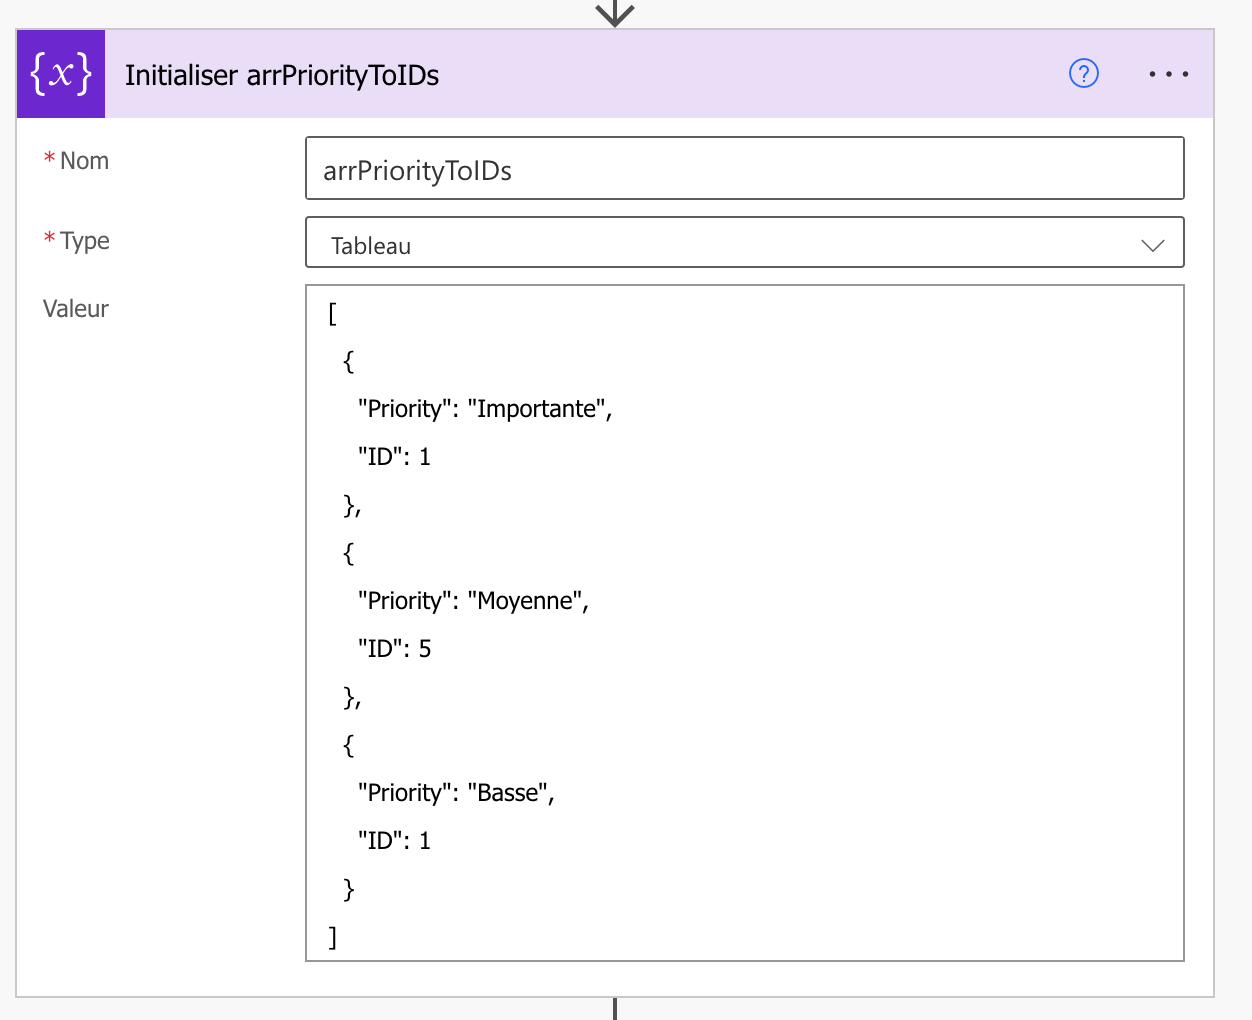Place cursor on the "Basse" priority line
The width and height of the screenshot is (1252, 1020).
coord(456,793)
